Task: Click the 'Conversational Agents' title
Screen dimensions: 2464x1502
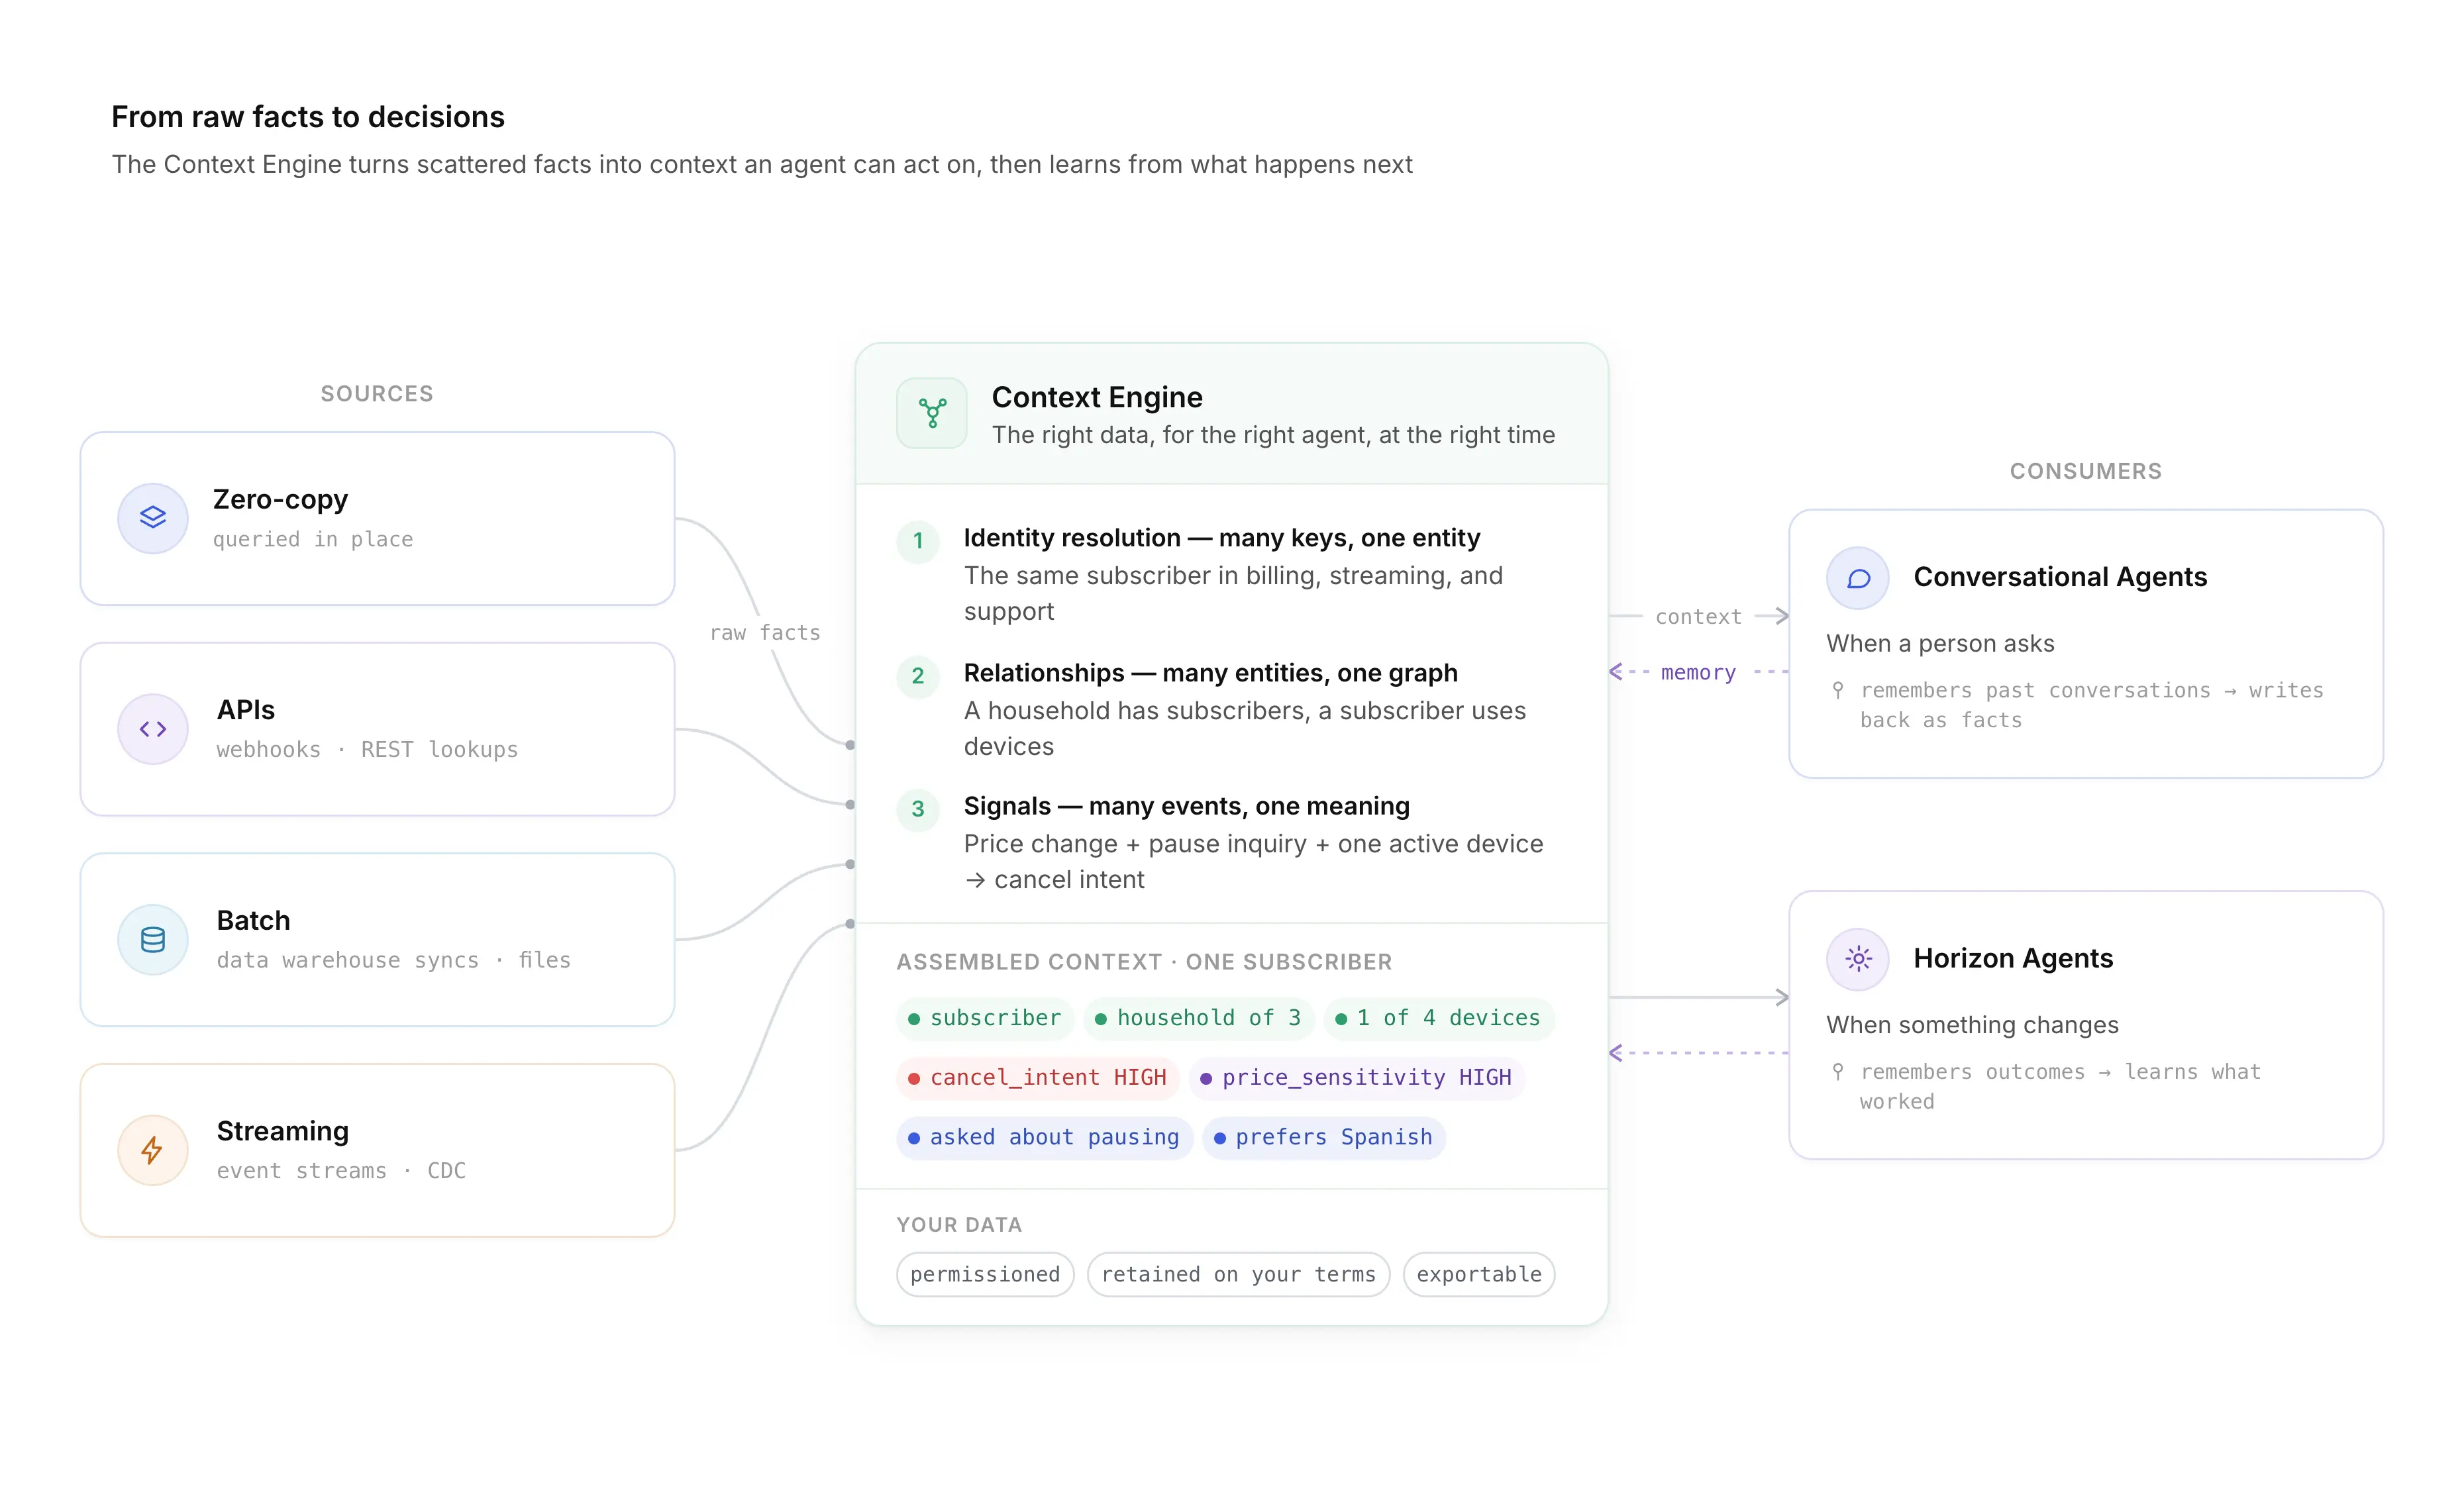Action: pyautogui.click(x=2060, y=577)
